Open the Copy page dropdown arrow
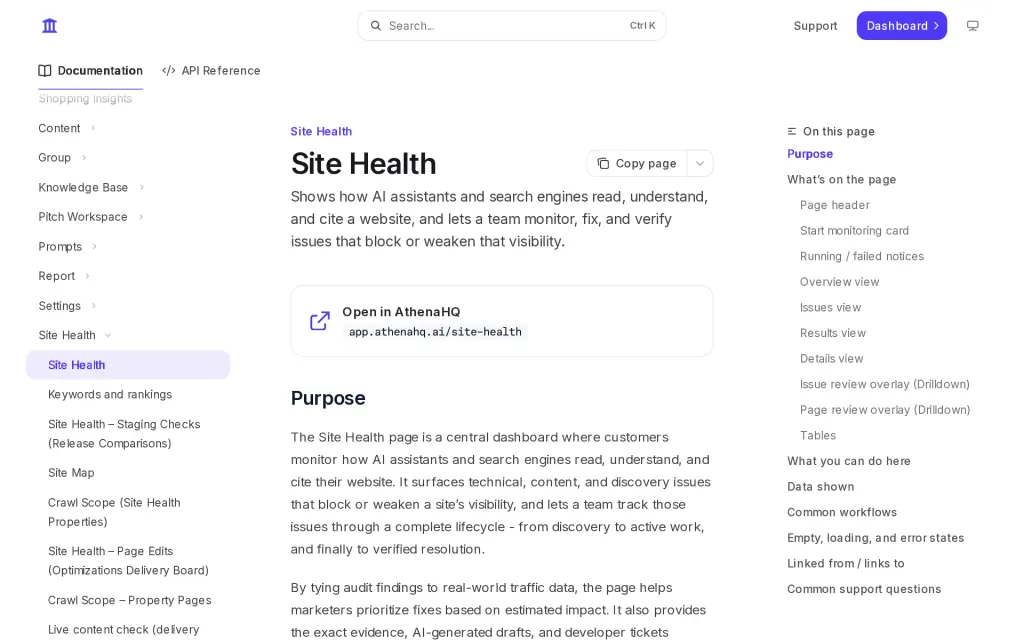Viewport: 1024px width, 640px height. [x=699, y=163]
